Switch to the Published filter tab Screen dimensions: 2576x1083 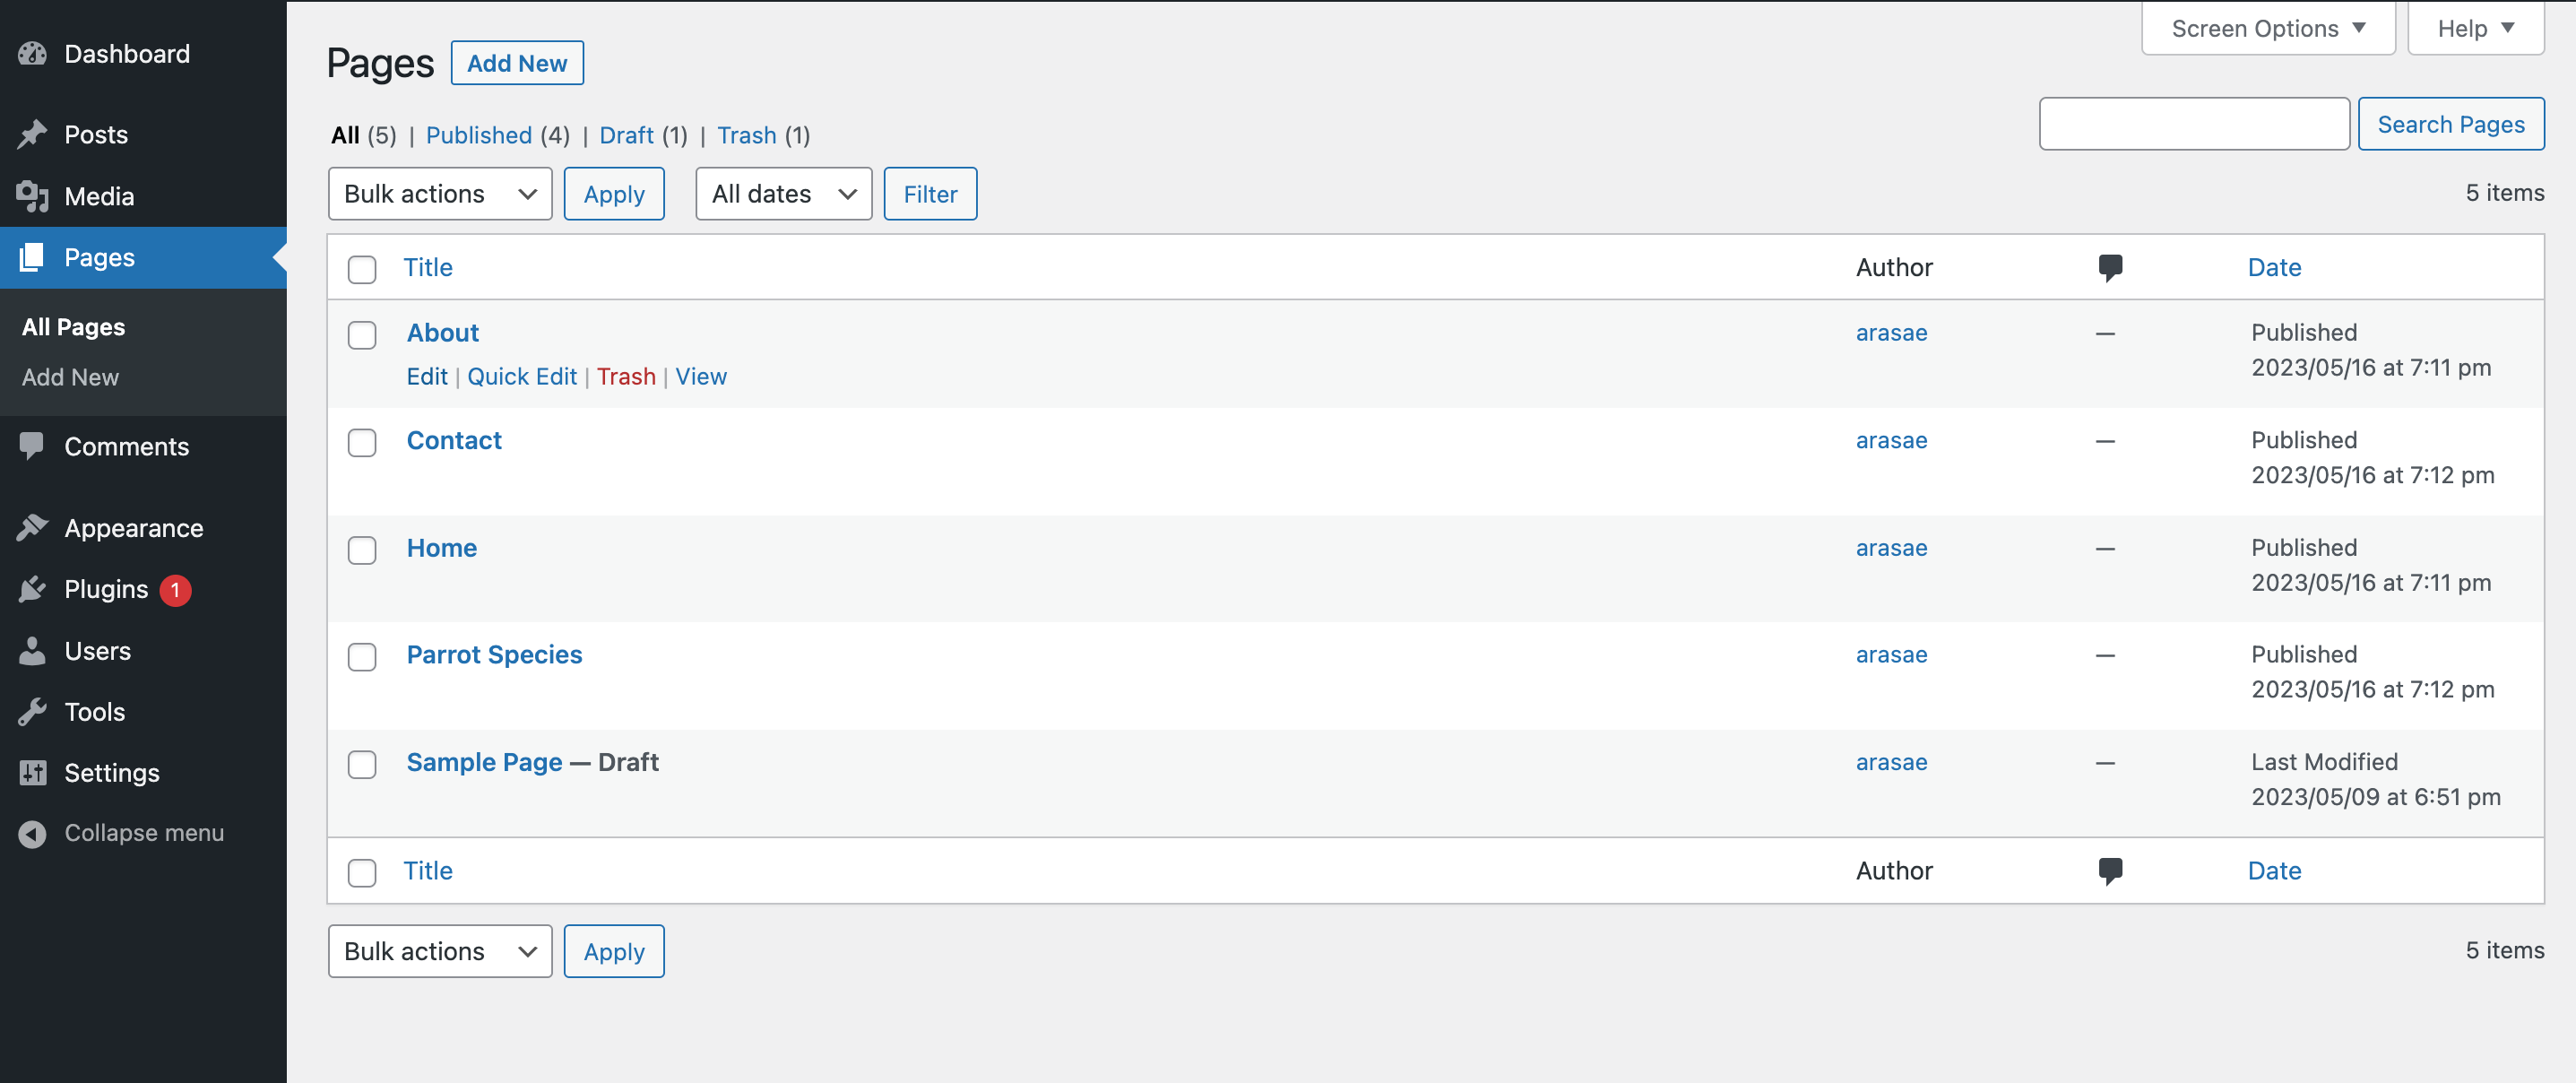(478, 135)
